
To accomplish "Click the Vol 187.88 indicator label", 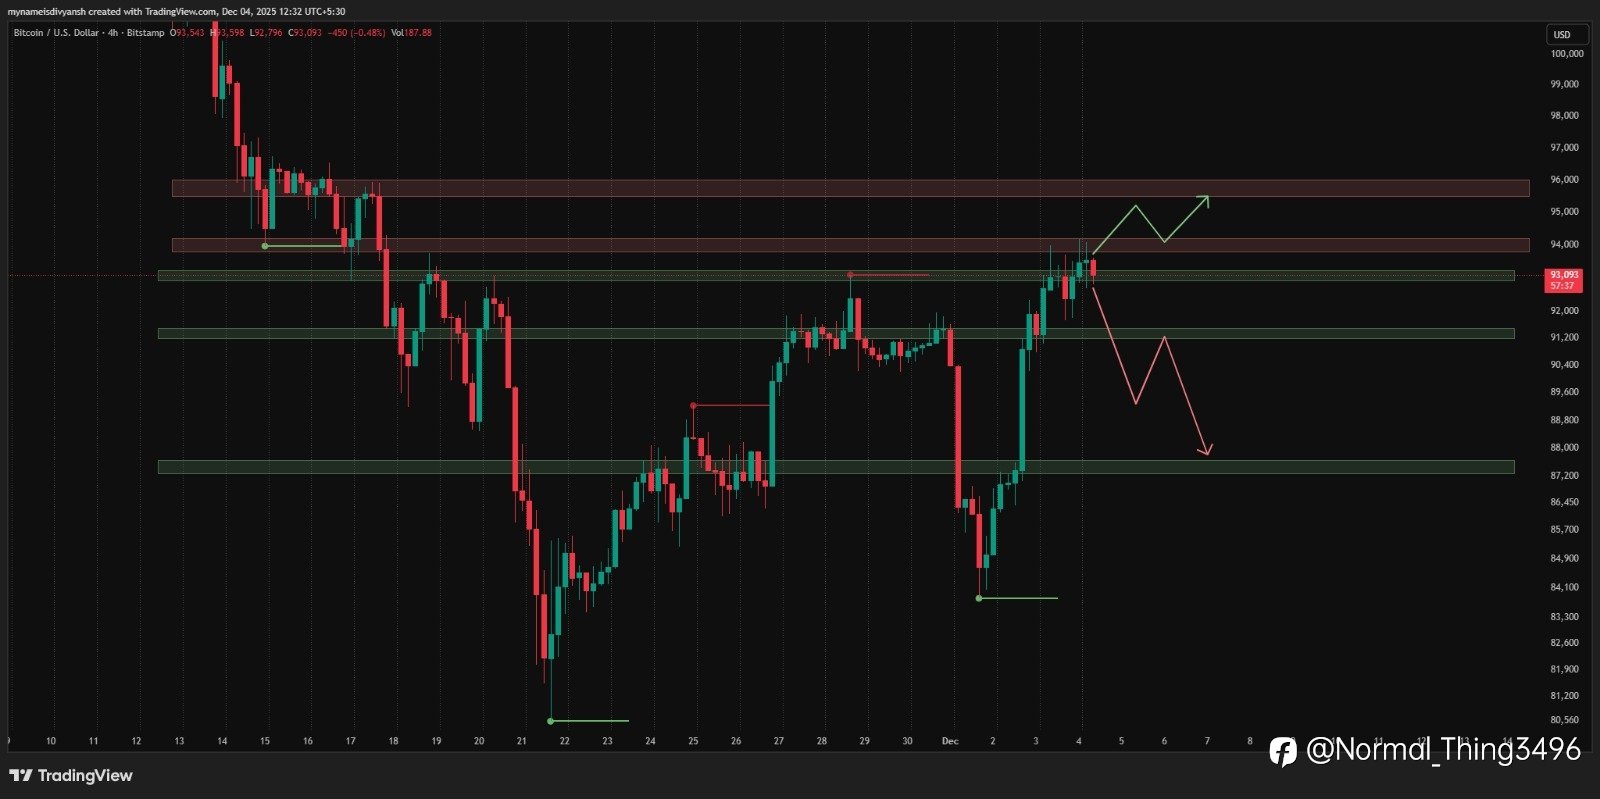I will click(x=411, y=33).
